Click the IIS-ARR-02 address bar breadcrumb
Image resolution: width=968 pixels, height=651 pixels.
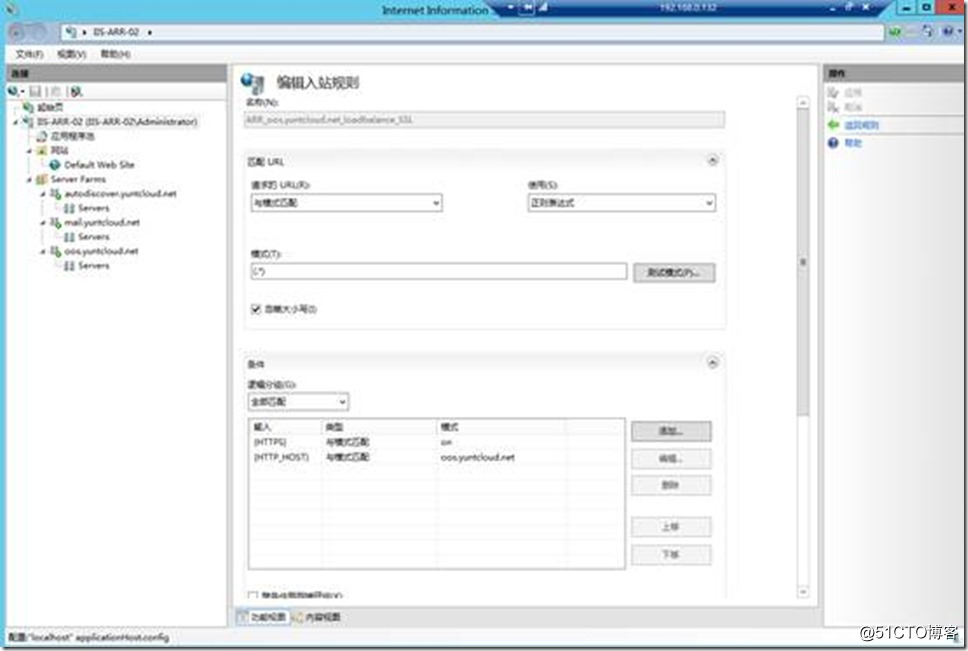pyautogui.click(x=116, y=32)
